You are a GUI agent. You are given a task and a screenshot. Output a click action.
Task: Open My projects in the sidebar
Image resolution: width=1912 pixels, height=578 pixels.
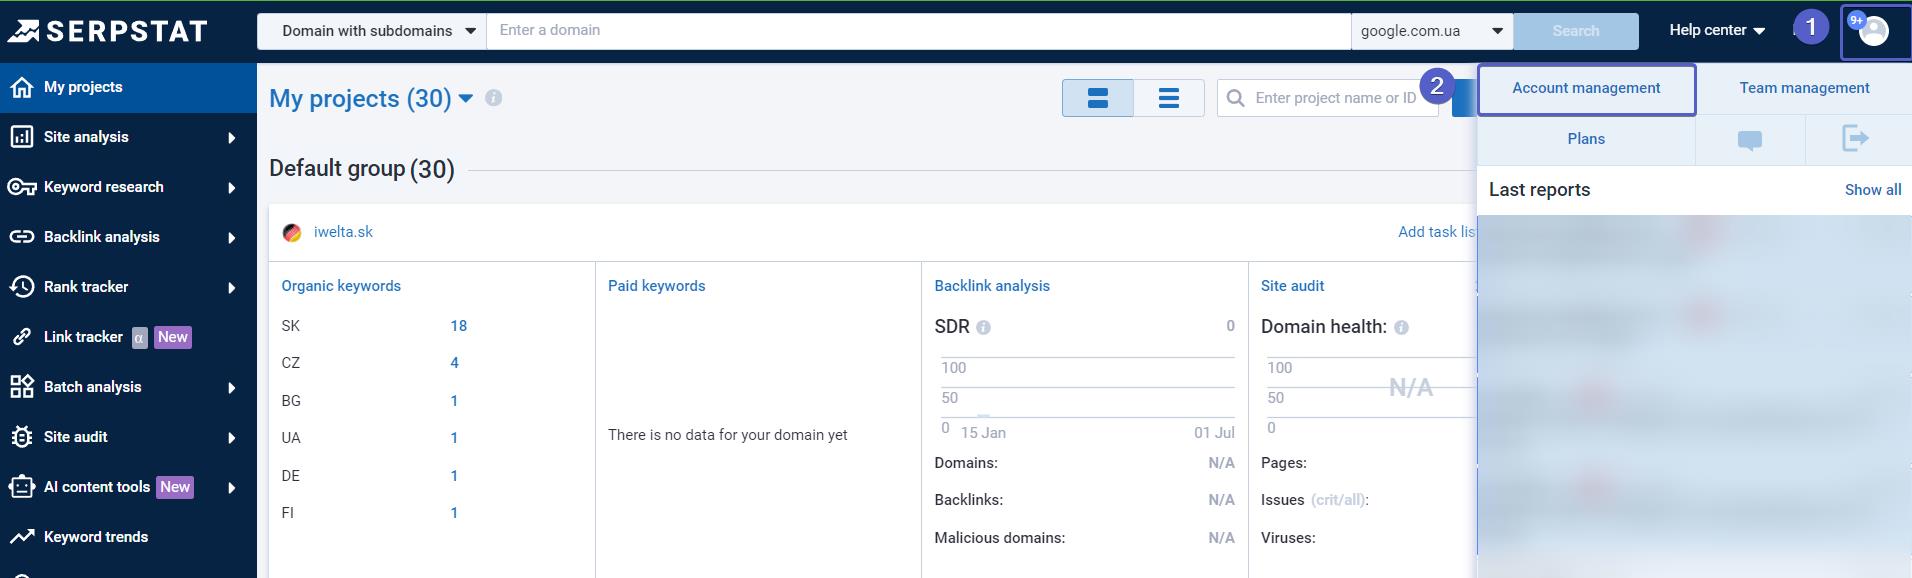pyautogui.click(x=128, y=87)
